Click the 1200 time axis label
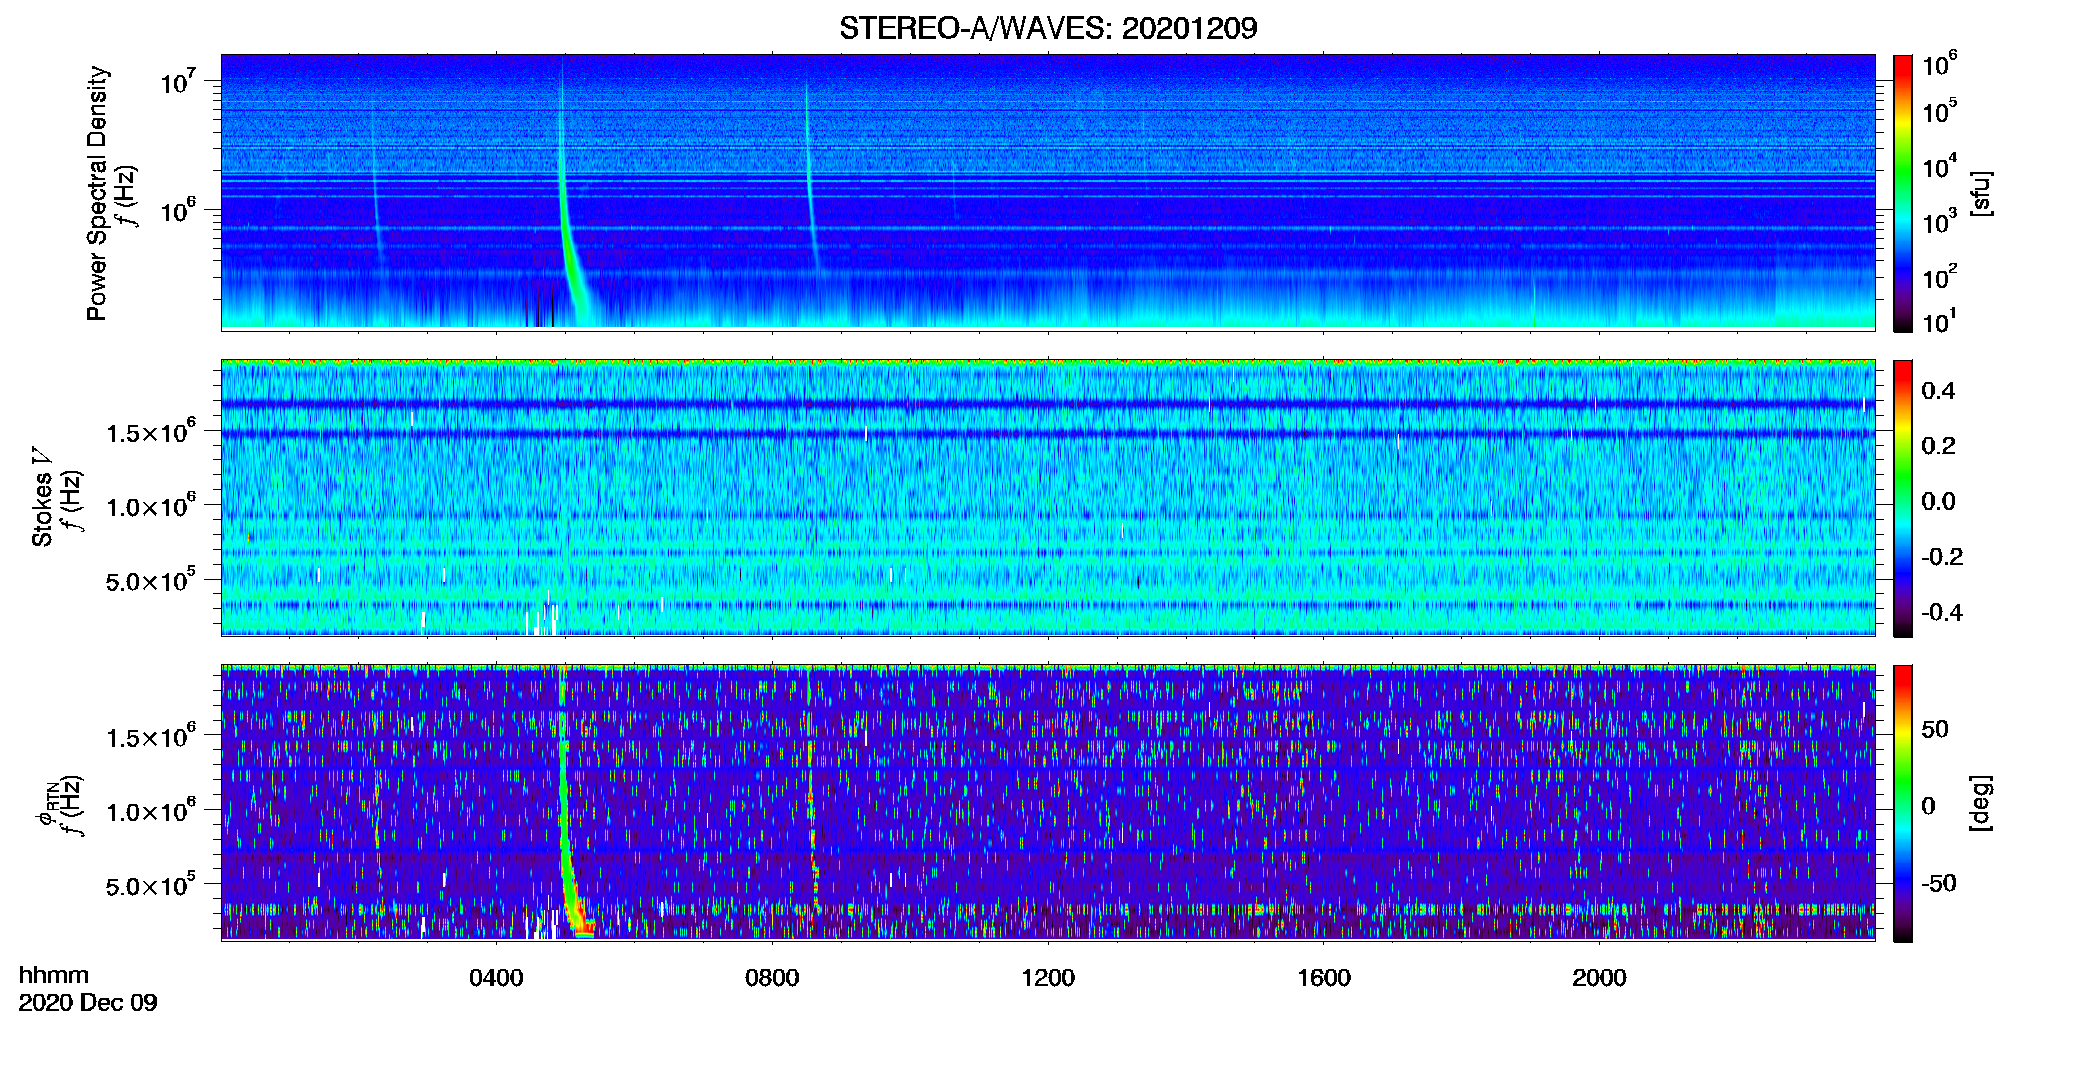Image resolution: width=2096 pixels, height=1080 pixels. [x=1048, y=977]
